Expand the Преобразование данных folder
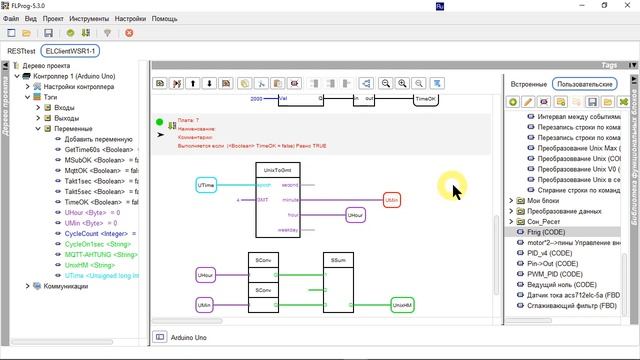 click(x=511, y=211)
